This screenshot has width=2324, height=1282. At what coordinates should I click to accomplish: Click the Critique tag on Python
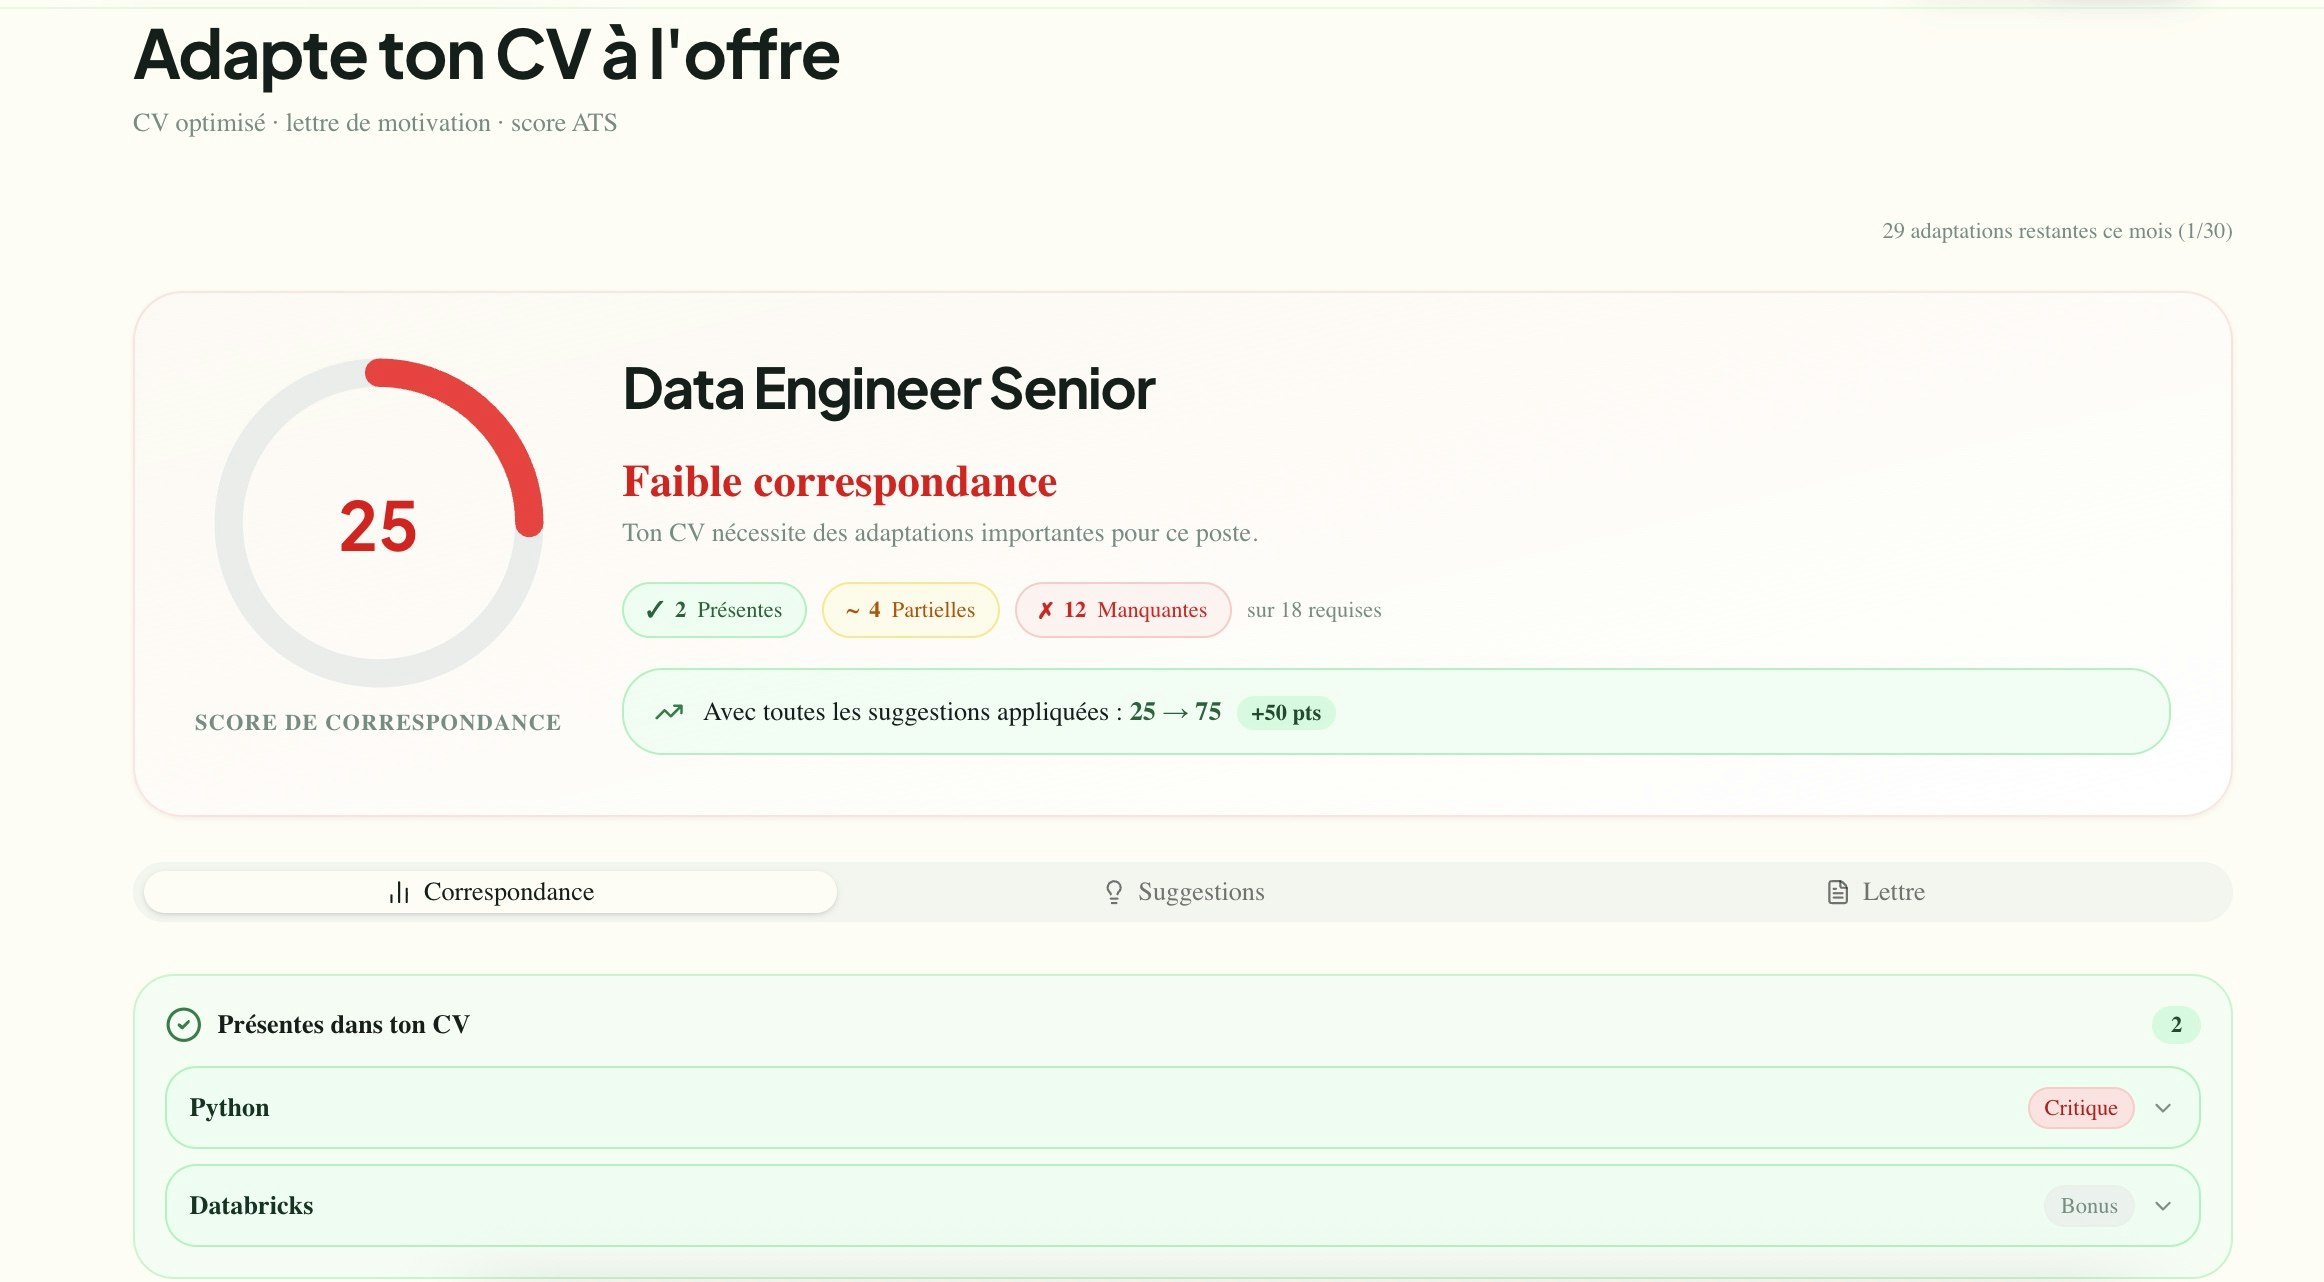click(2080, 1108)
